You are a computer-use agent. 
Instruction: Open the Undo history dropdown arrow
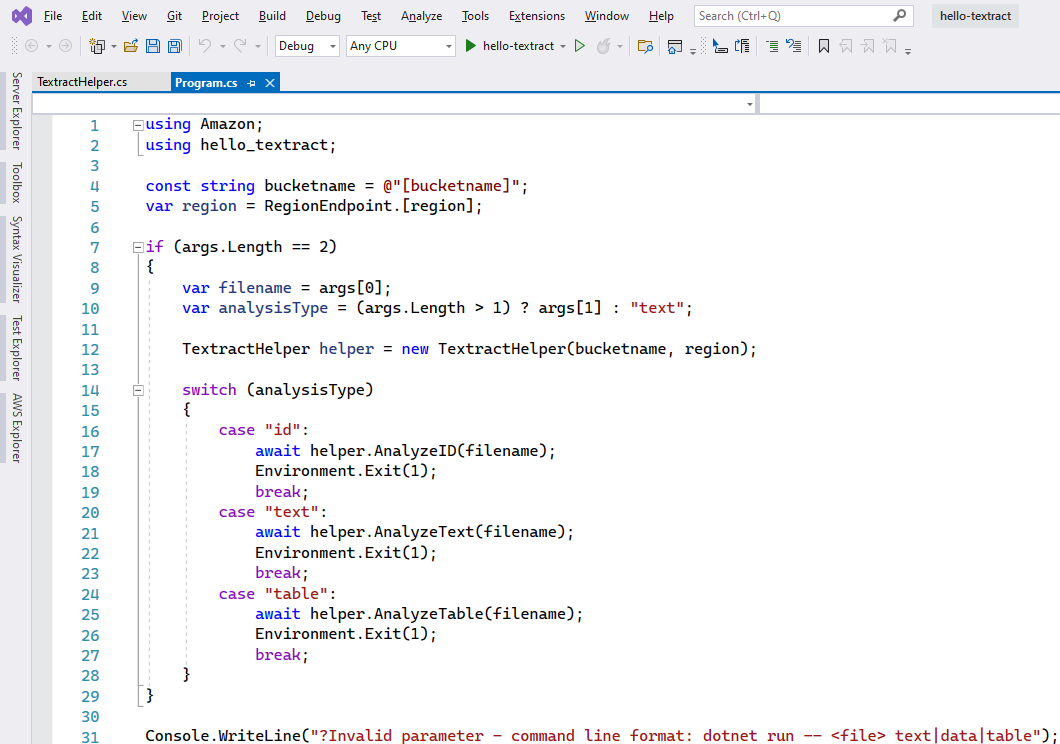pos(222,46)
